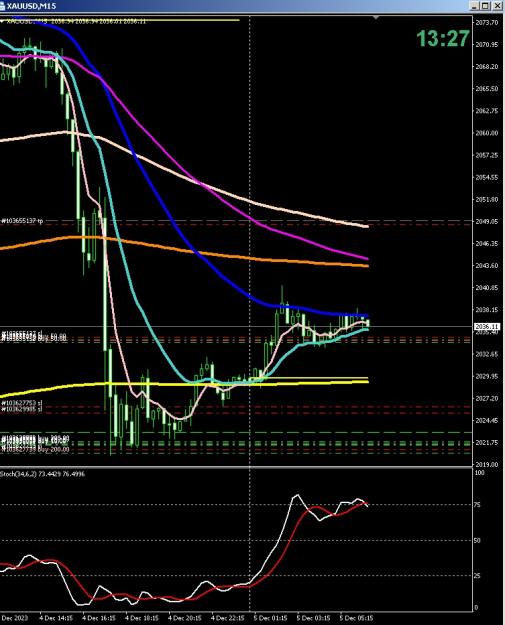Click the grey chart shift triangle marker
The image size is (505, 625).
pos(375,18)
